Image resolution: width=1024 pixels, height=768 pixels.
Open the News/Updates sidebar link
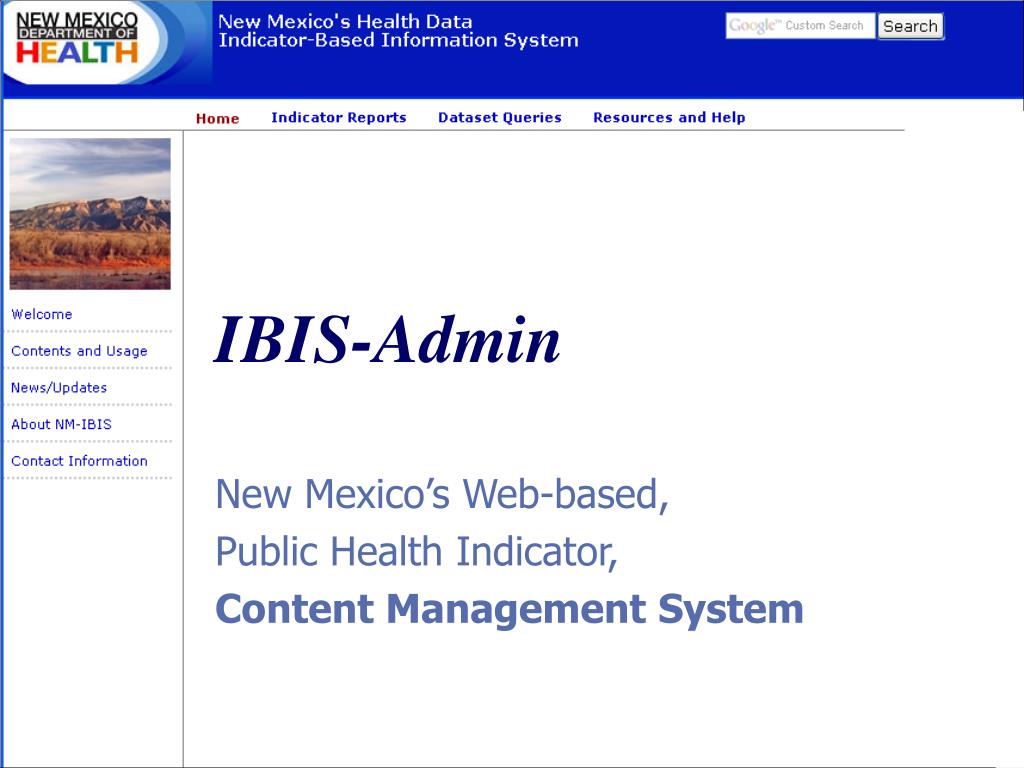[x=59, y=387]
